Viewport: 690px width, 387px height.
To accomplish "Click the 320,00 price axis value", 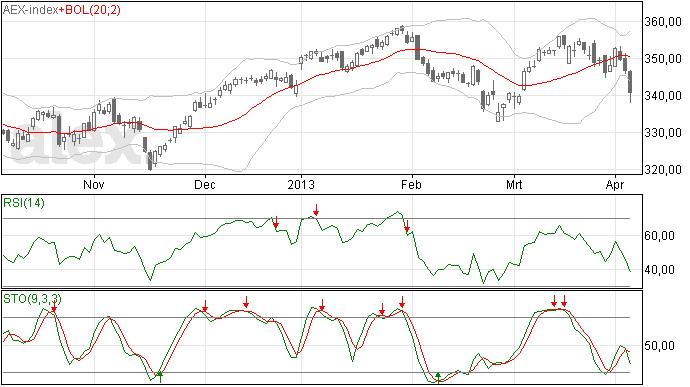I will (663, 170).
